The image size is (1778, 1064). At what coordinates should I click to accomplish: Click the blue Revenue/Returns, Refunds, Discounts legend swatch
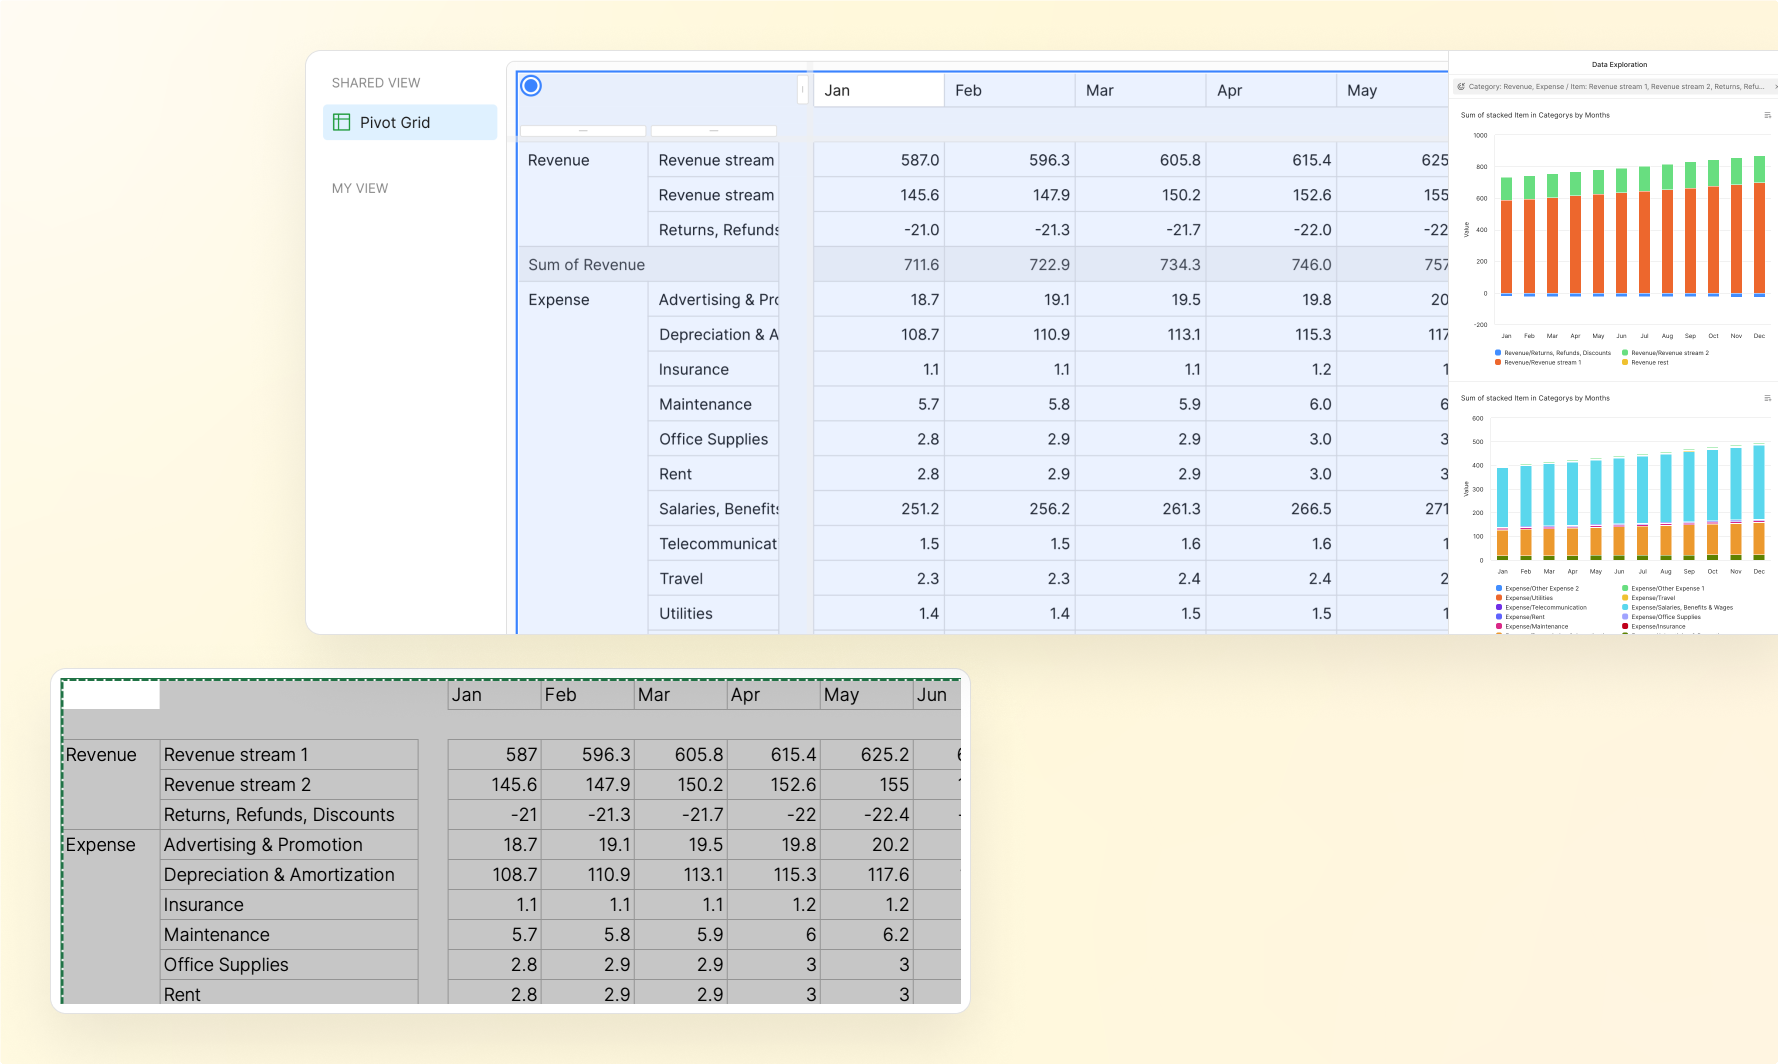coord(1498,353)
